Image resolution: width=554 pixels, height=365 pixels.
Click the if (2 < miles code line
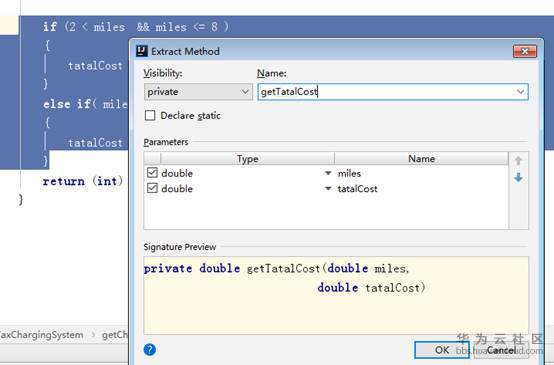point(136,27)
